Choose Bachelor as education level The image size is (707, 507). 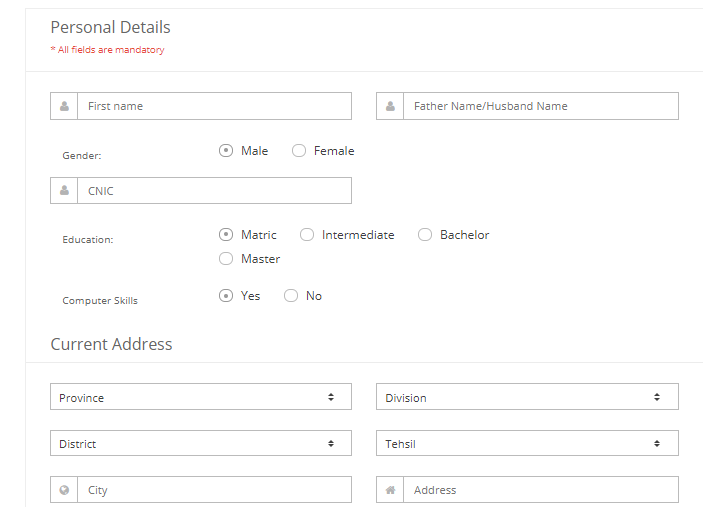[x=425, y=235]
